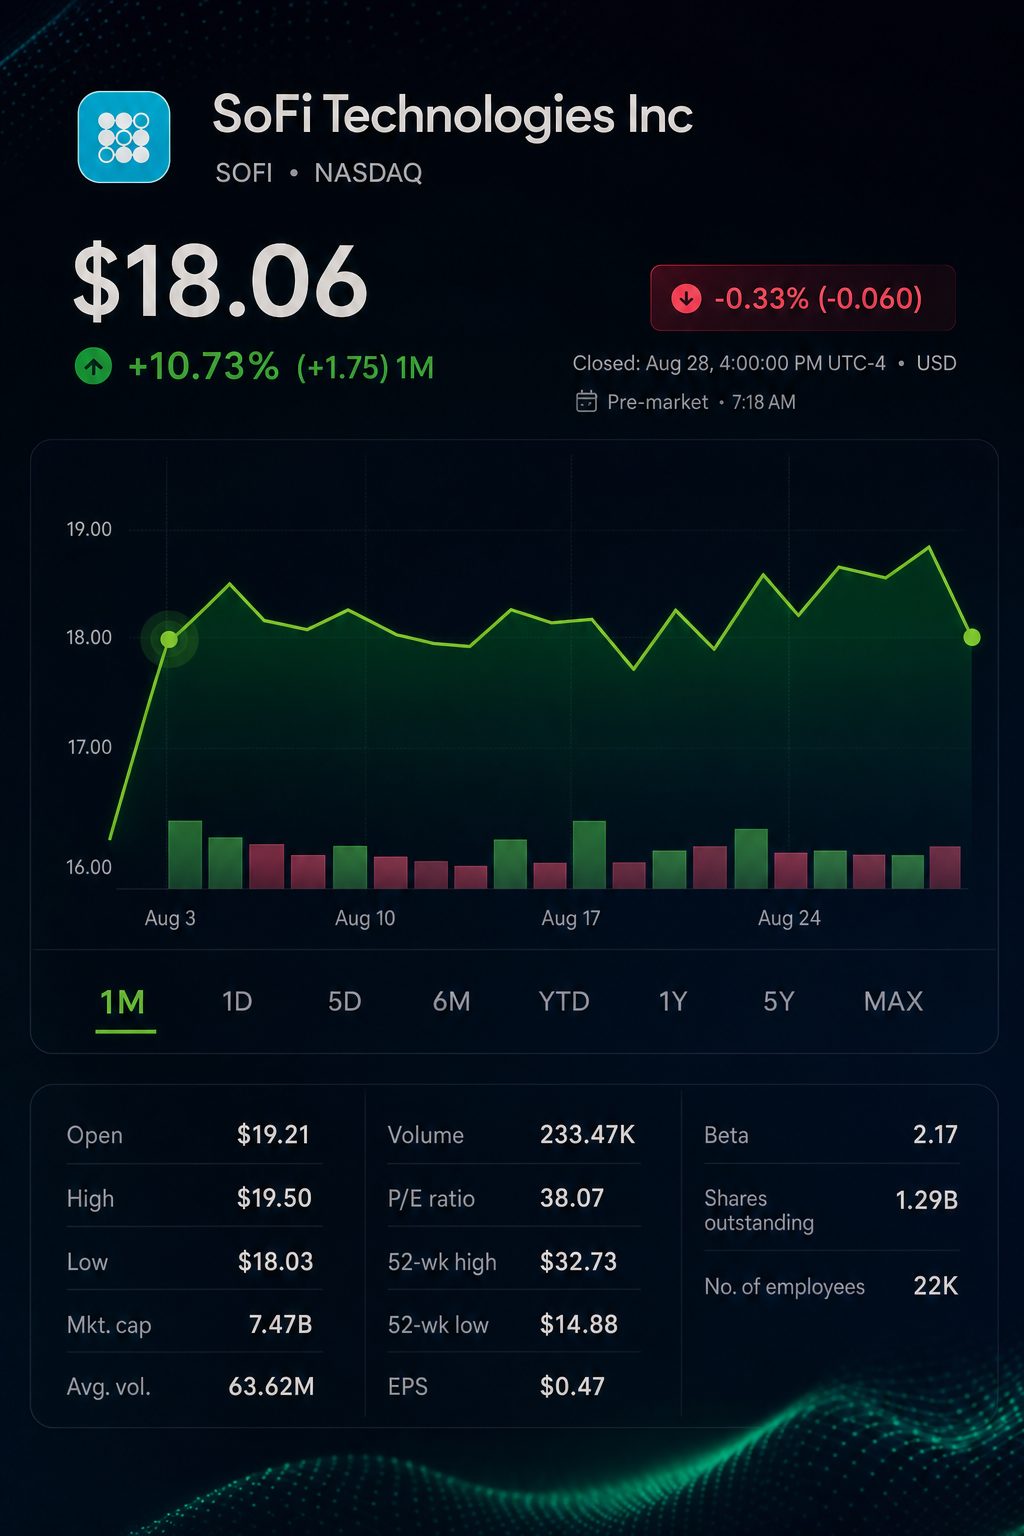Select the 1M time range tab
Screen dimensions: 1024x1536
coord(123,1001)
